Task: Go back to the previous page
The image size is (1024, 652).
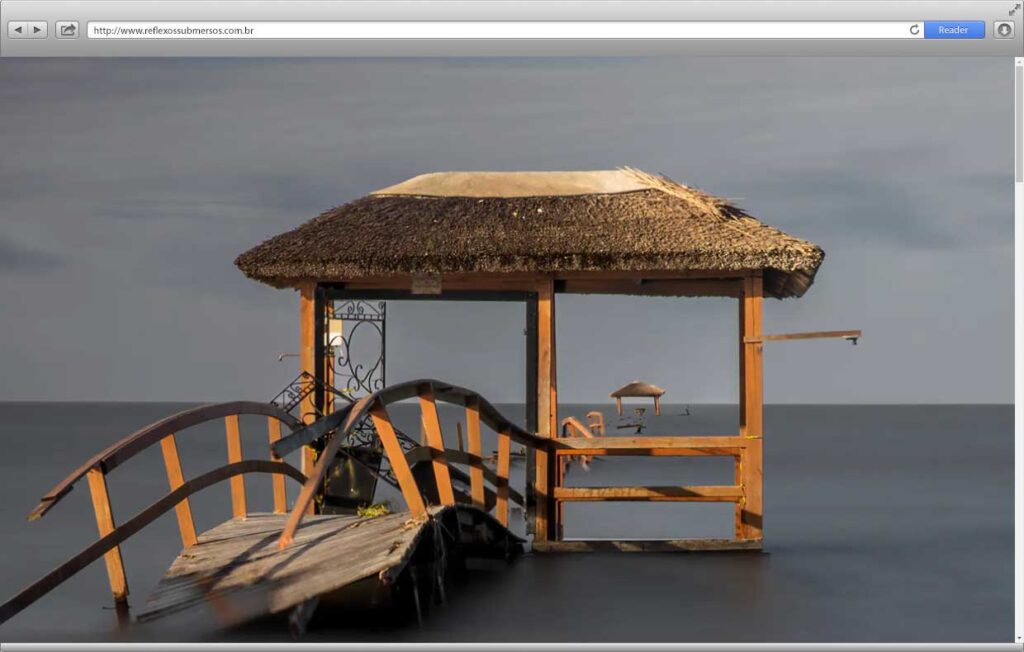Action: coord(18,30)
